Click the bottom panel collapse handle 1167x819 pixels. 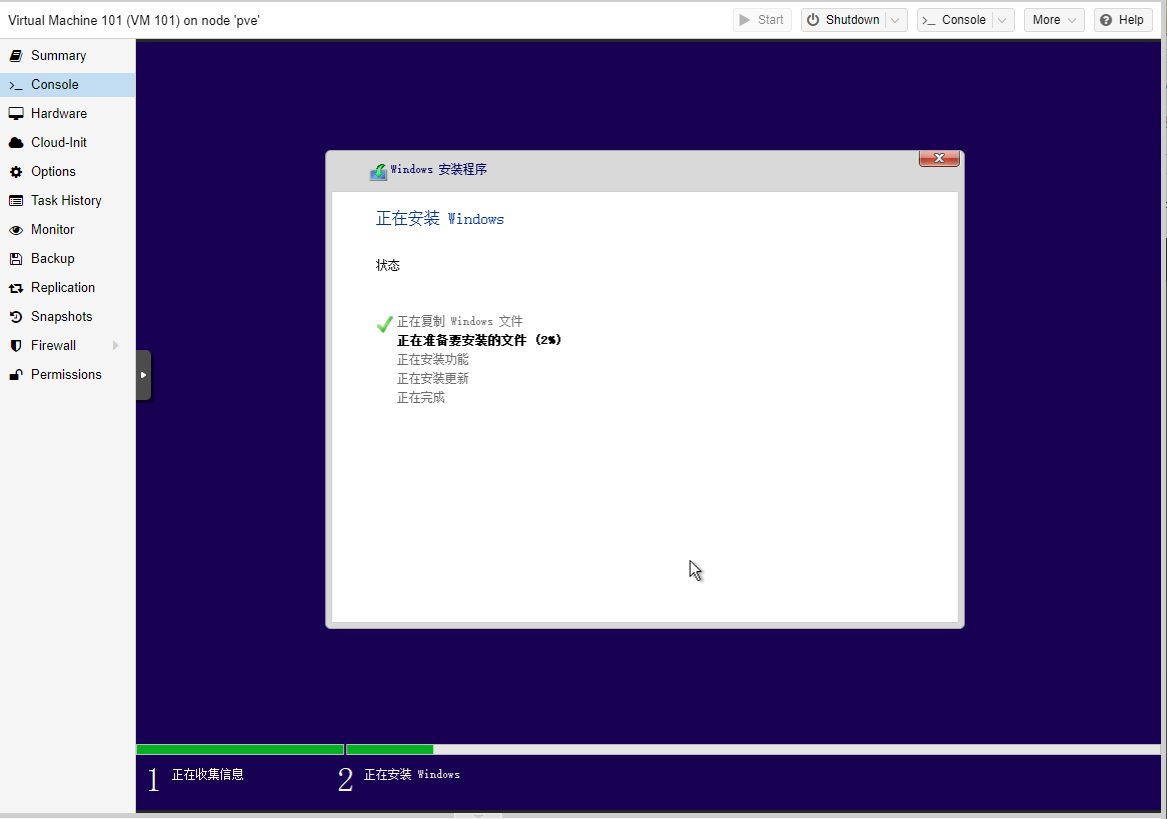tap(478, 816)
